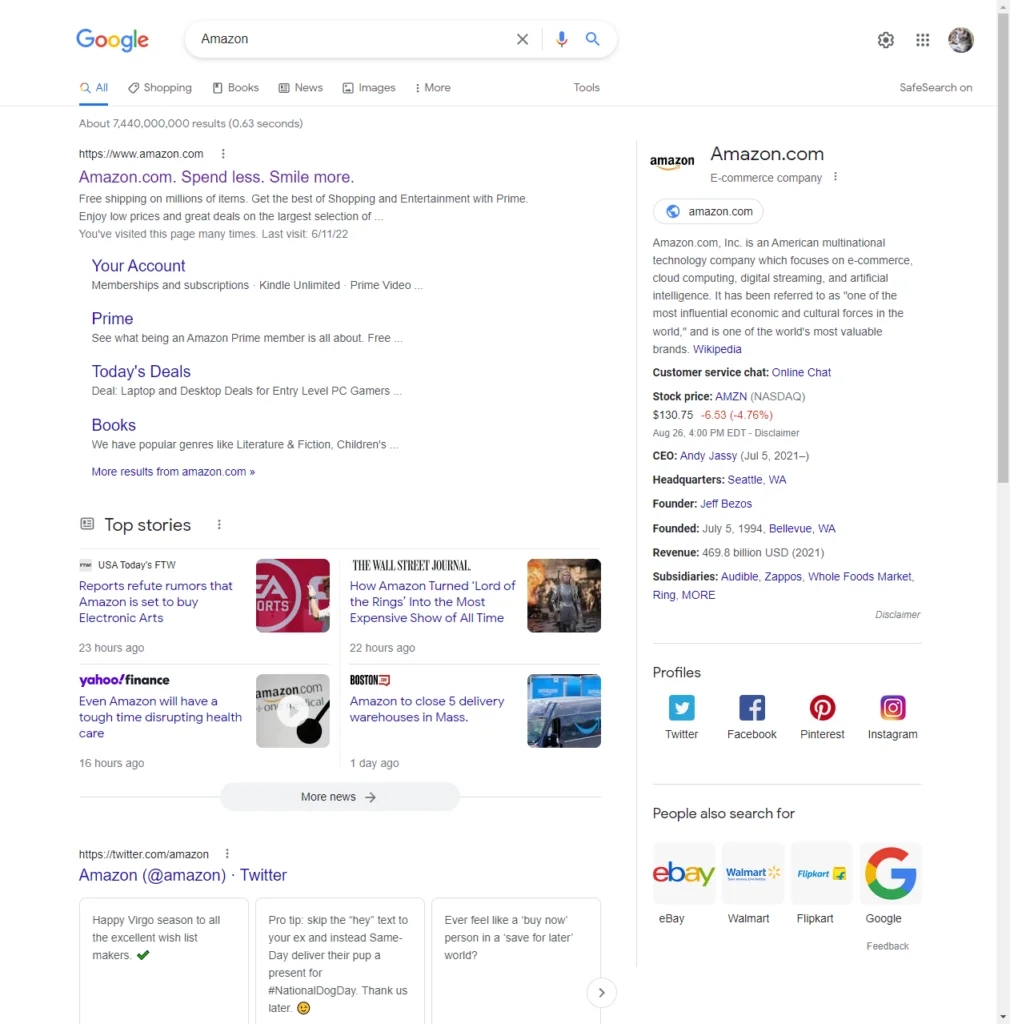The height and width of the screenshot is (1024, 1010).
Task: Open the Today's Deals sitelink
Action: (141, 371)
